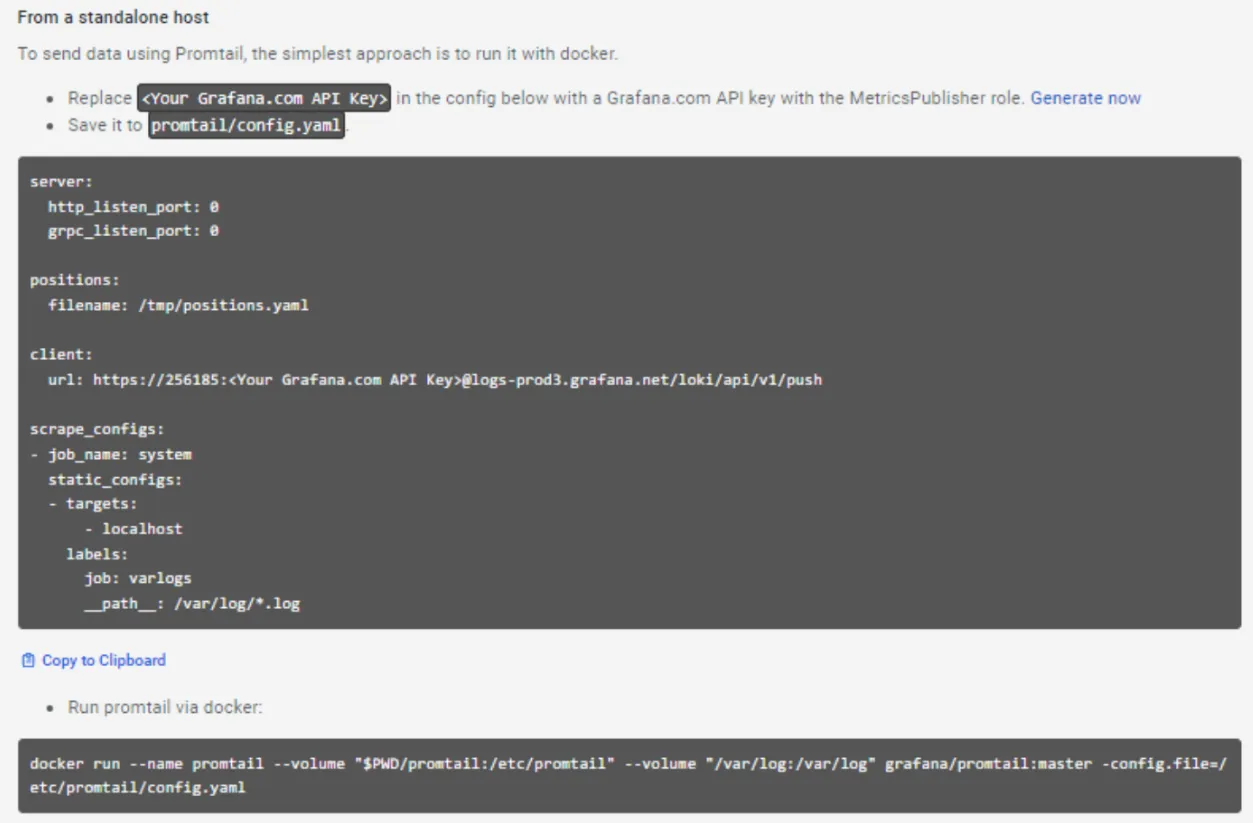Click the 'docker run --name promtail' command block

point(629,775)
